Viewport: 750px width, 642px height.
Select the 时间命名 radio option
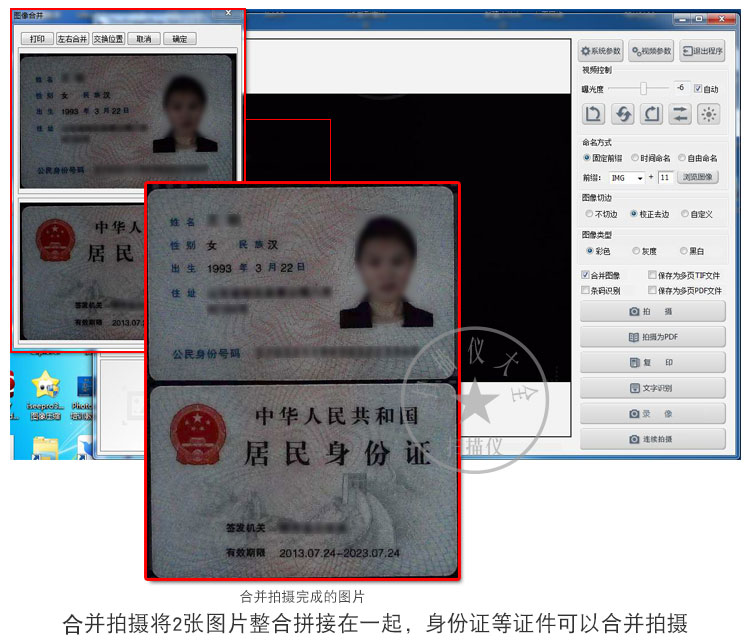(635, 157)
